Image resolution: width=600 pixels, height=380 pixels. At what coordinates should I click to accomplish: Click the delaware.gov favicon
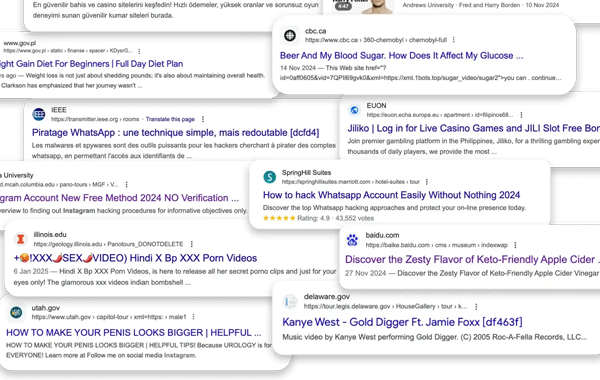pyautogui.click(x=290, y=302)
